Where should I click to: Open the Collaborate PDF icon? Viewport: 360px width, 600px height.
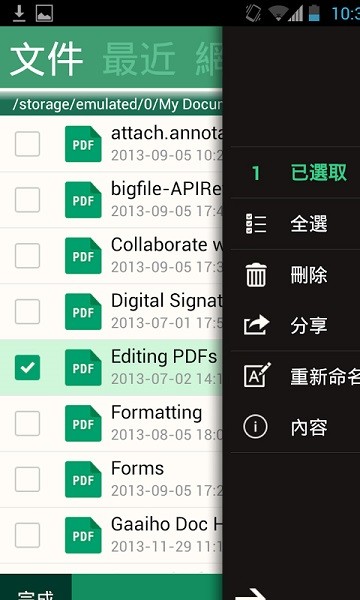(x=83, y=256)
